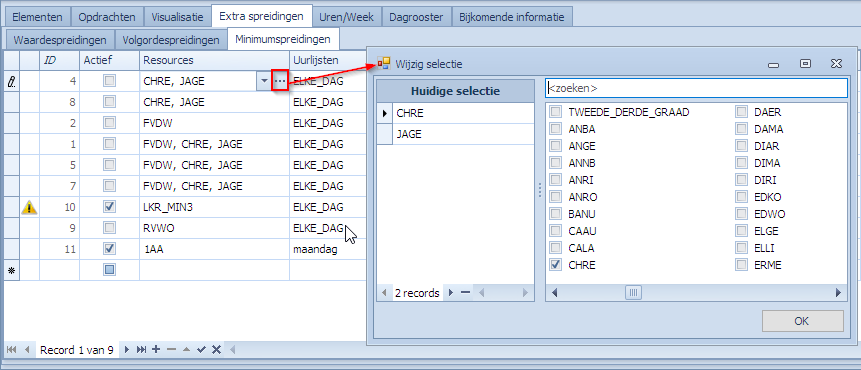
Task: Uncheck the Actief box for LKR_MIN3
Action: pyautogui.click(x=109, y=207)
